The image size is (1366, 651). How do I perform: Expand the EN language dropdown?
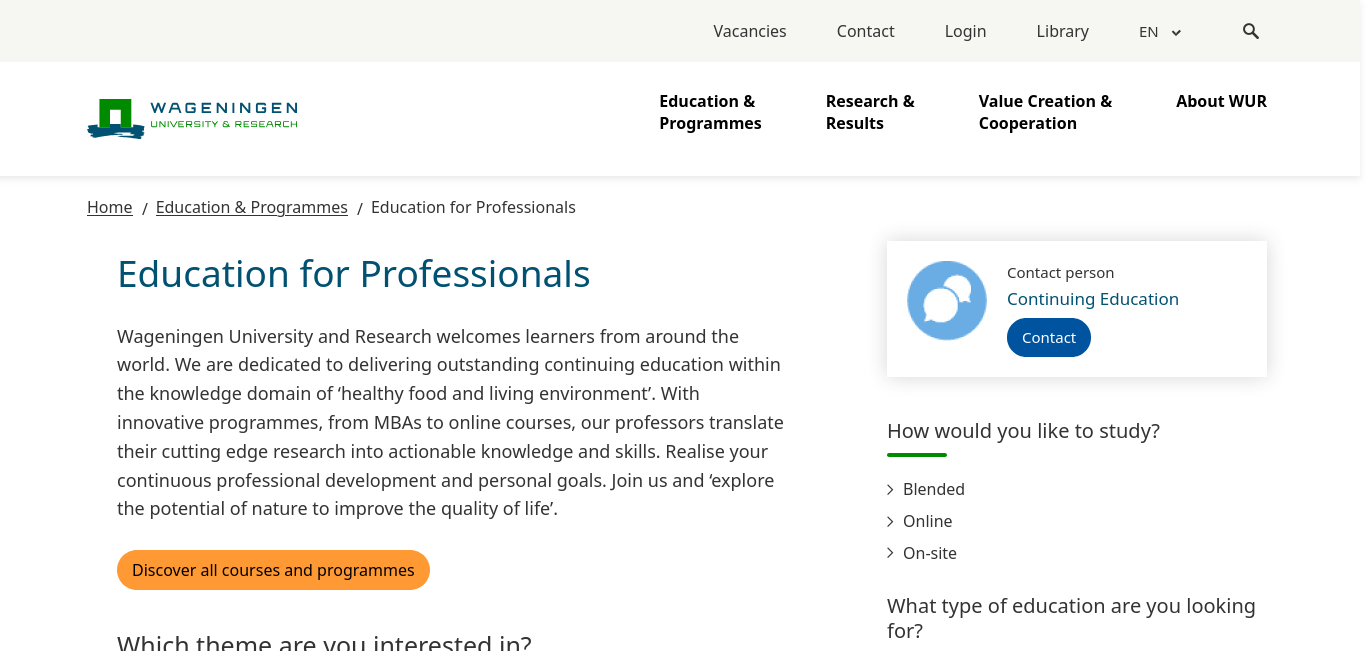pos(1160,32)
